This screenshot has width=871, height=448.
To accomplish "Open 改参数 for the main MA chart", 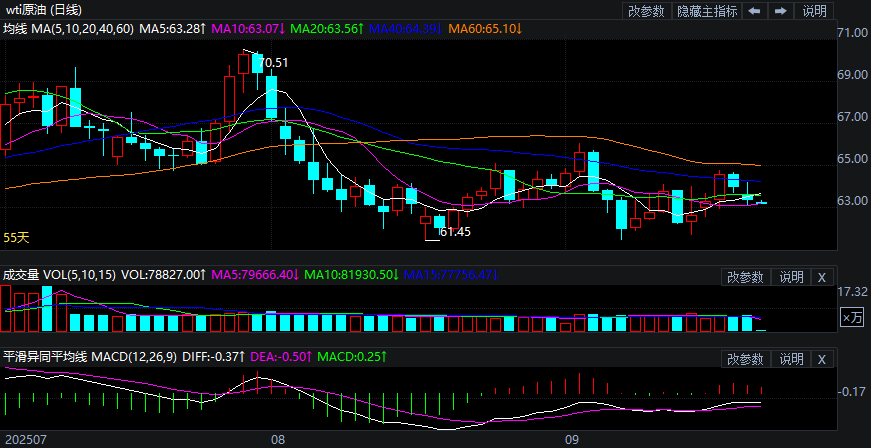I will (646, 11).
